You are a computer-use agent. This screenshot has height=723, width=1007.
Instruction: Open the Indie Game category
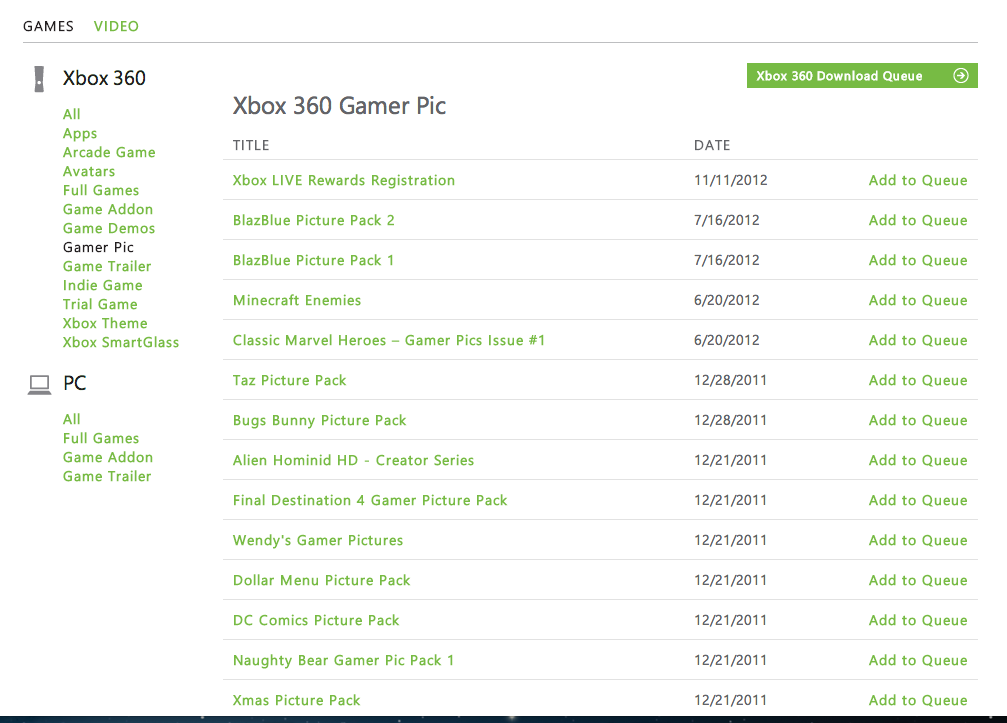[103, 285]
